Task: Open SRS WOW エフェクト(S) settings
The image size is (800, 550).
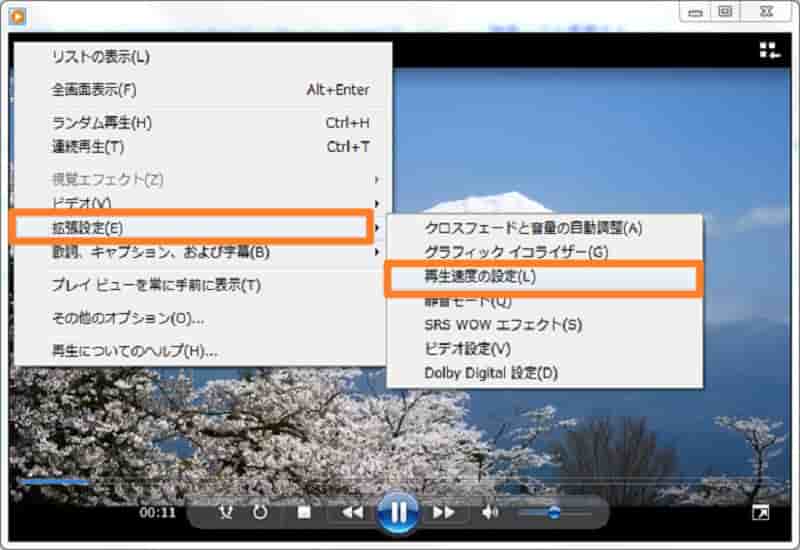Action: tap(544, 324)
